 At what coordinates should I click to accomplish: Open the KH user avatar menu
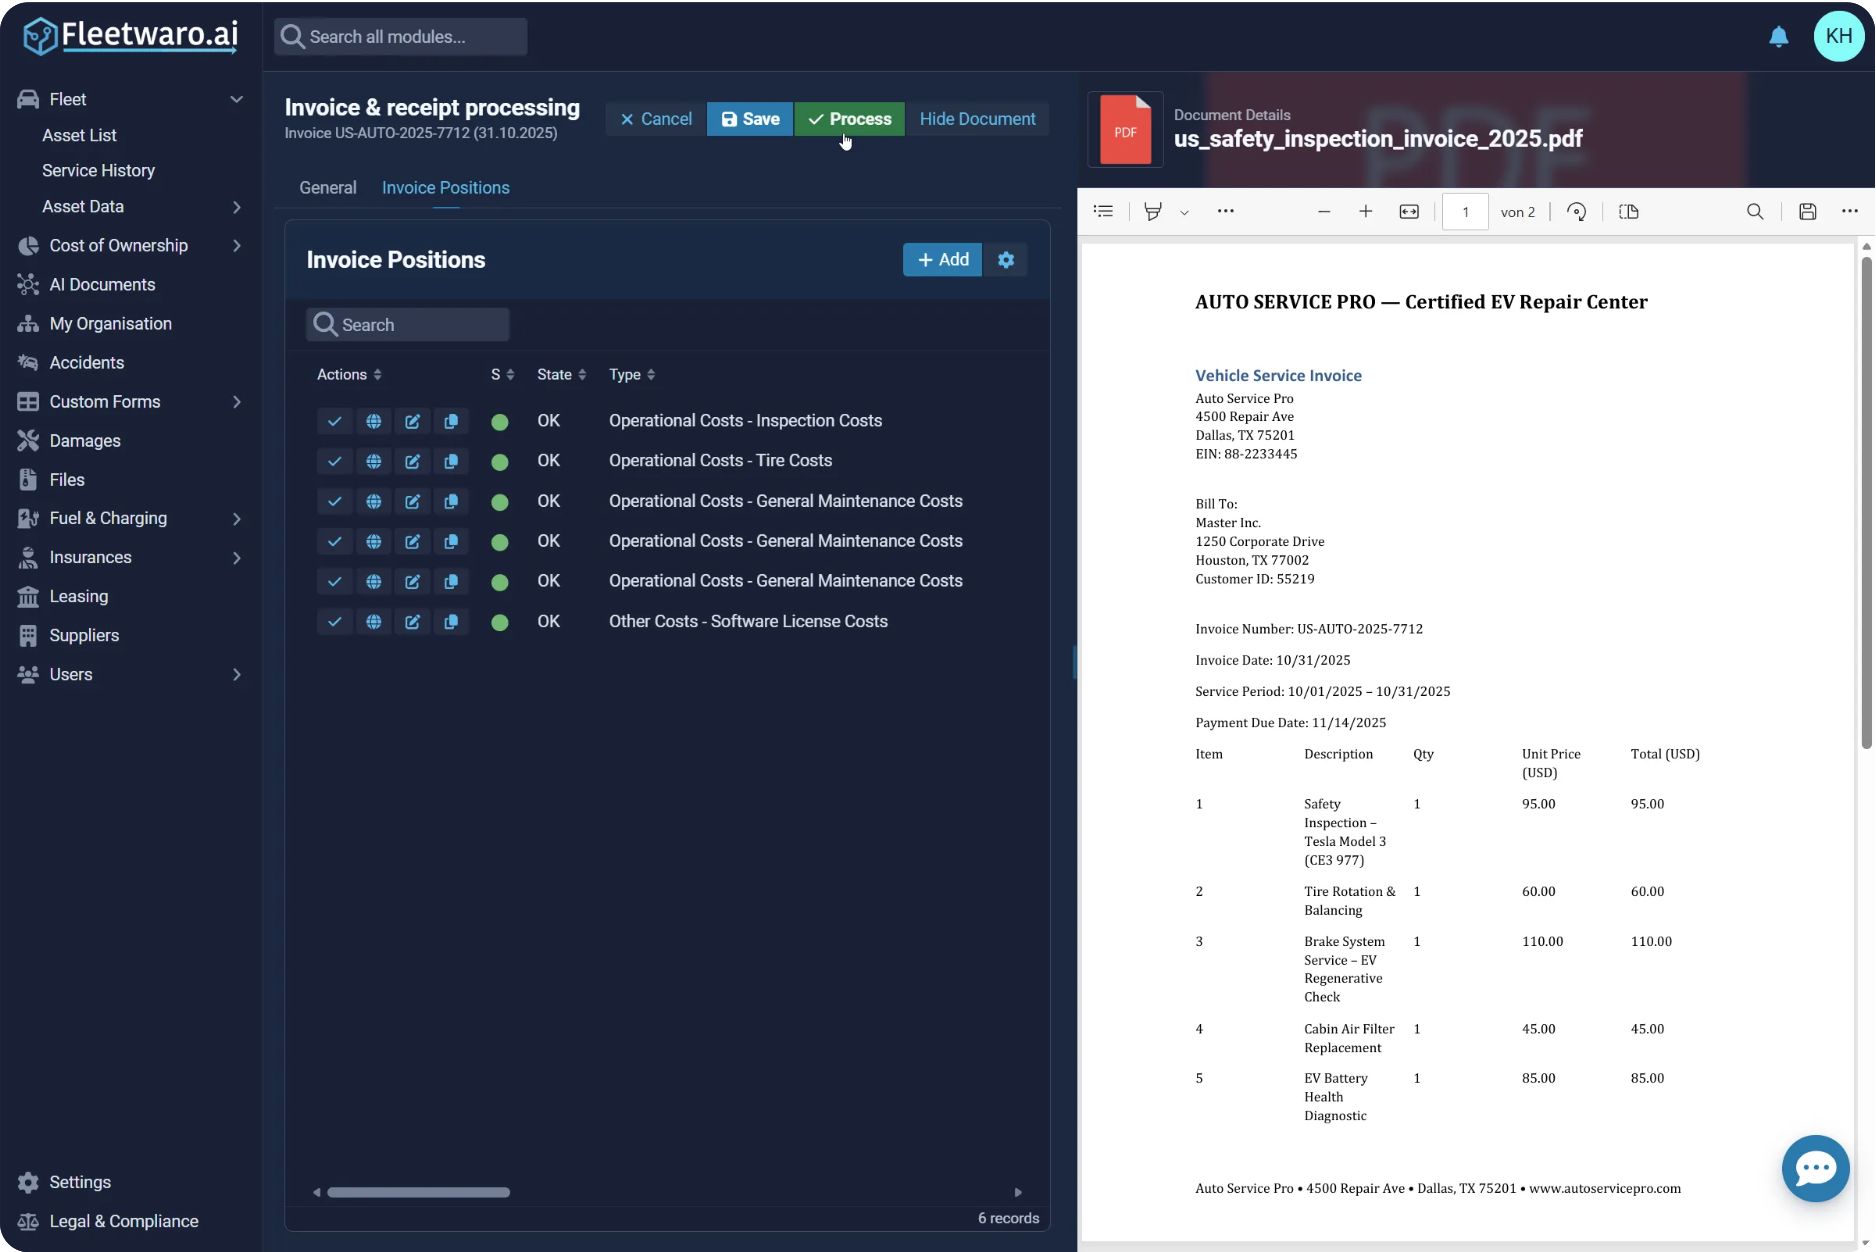tap(1839, 37)
